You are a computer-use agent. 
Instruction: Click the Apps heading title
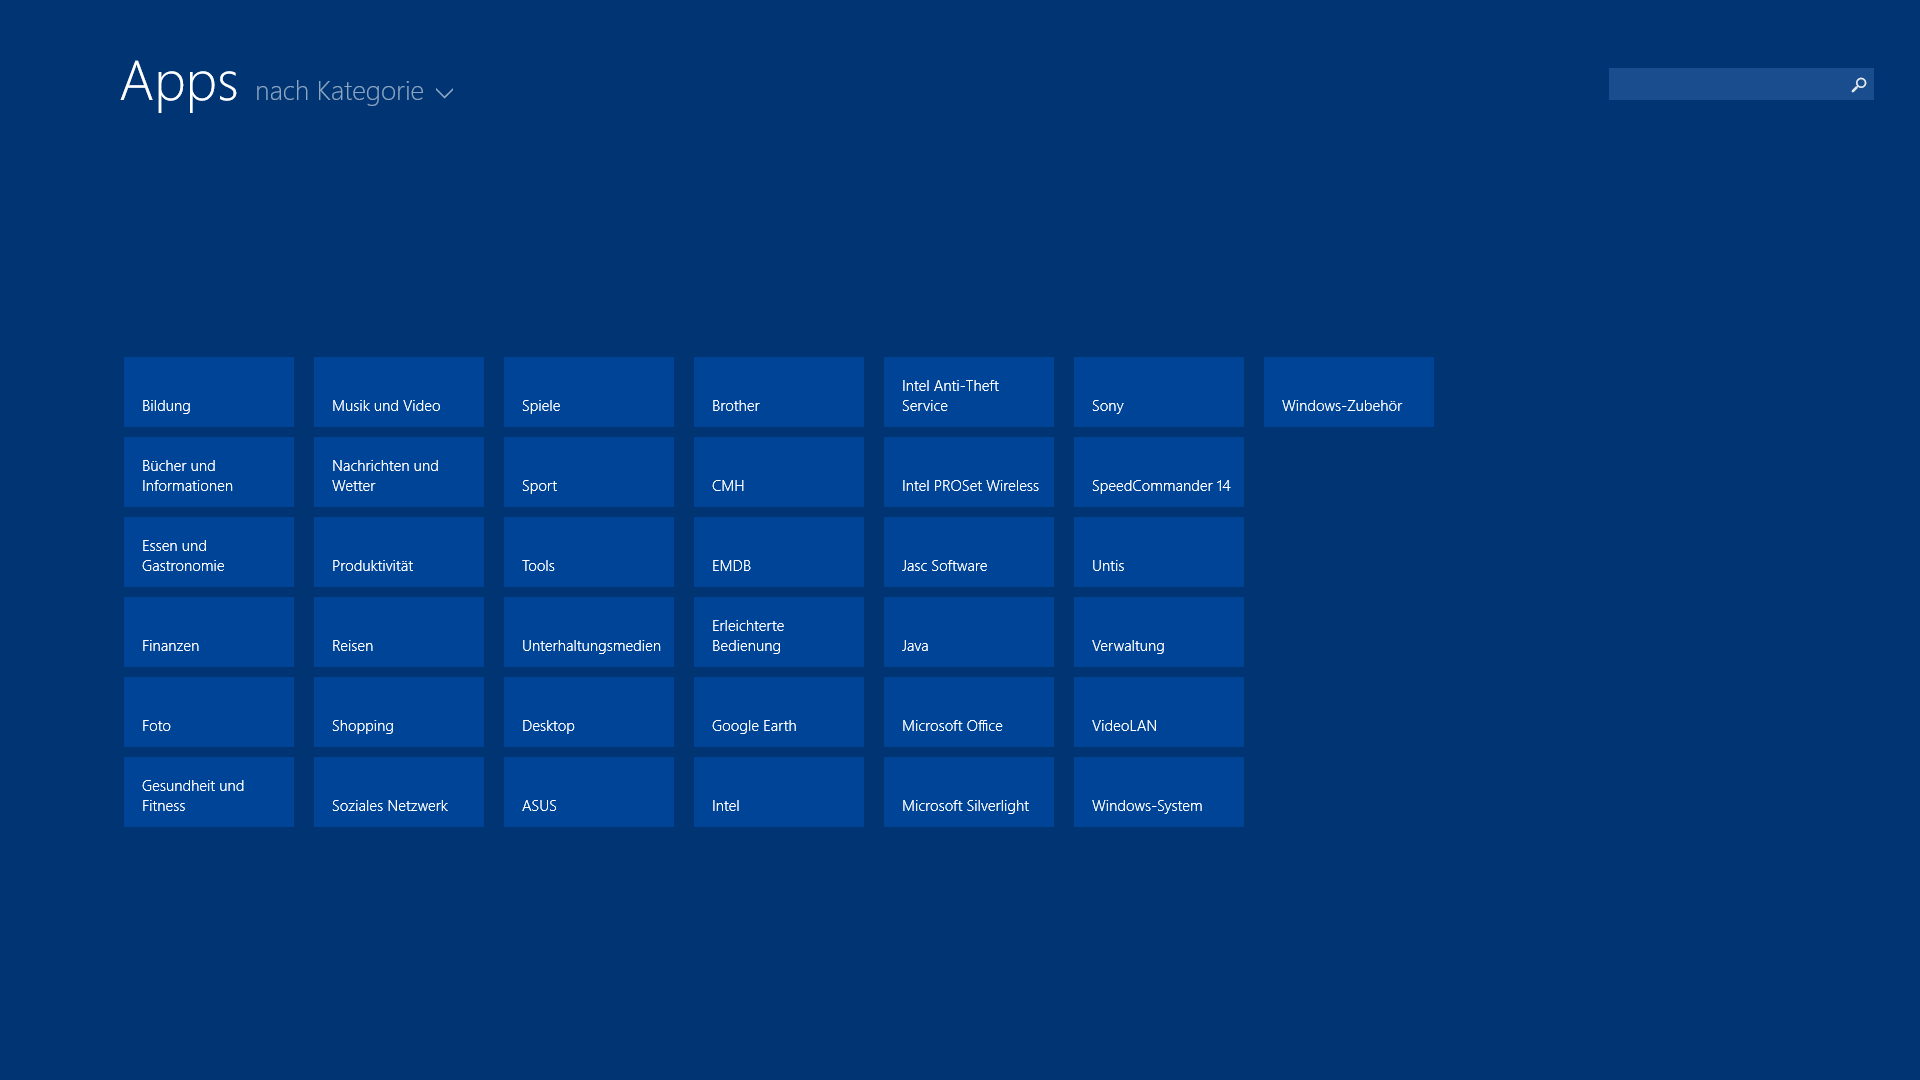click(x=179, y=82)
